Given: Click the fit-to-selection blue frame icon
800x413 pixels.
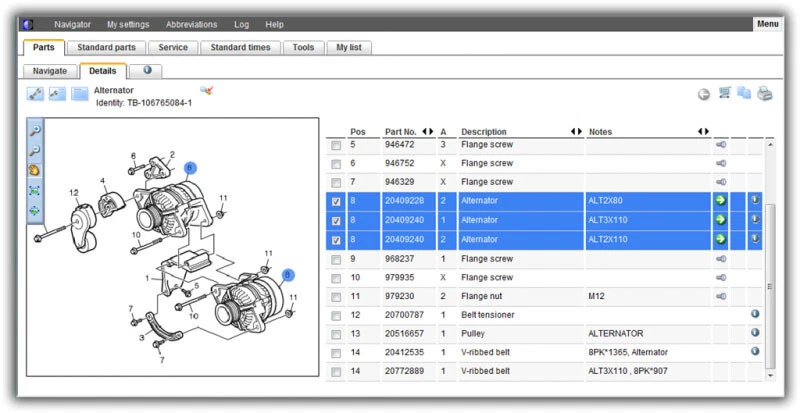Looking at the screenshot, I should pos(35,190).
